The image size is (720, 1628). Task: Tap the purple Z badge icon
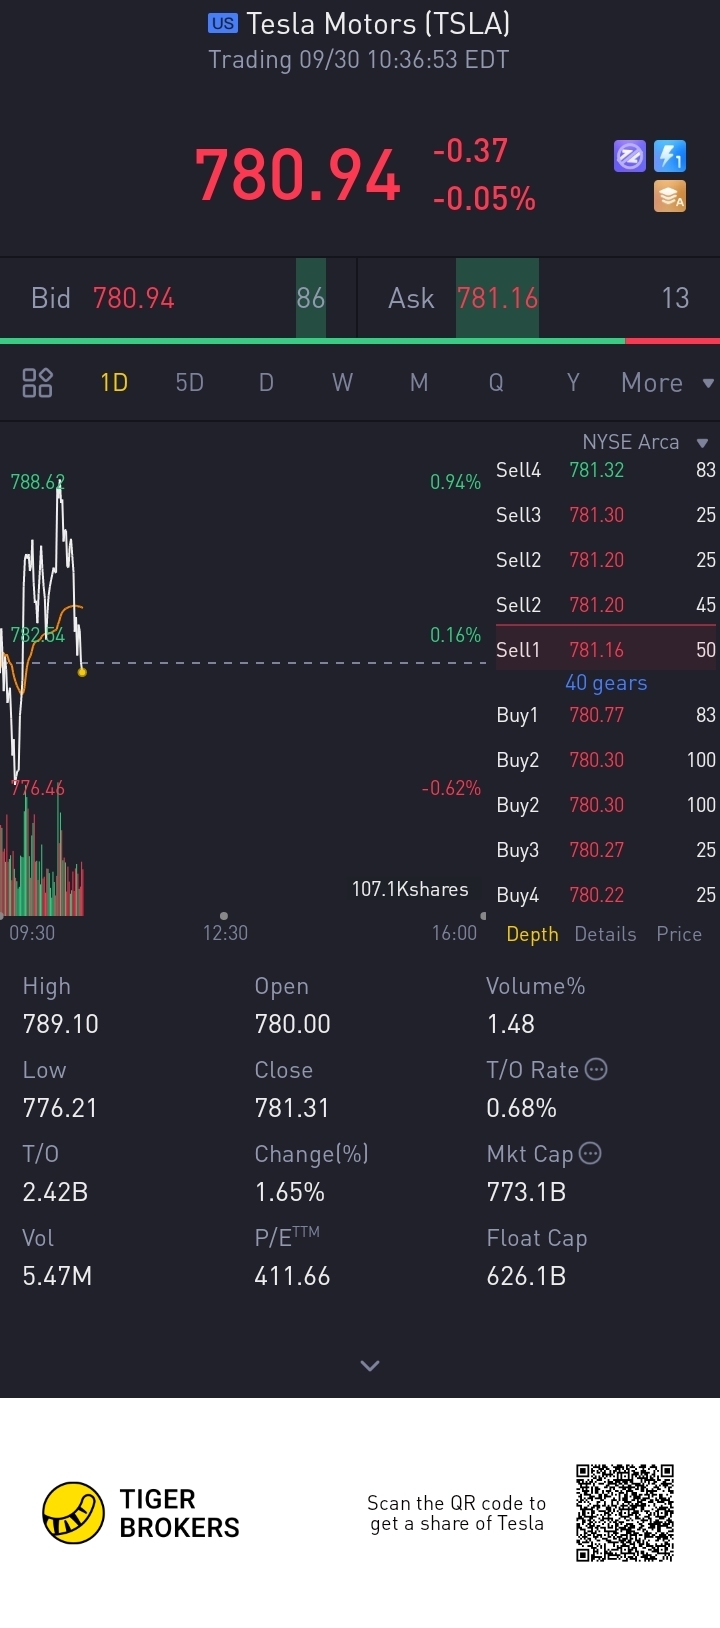coord(630,156)
